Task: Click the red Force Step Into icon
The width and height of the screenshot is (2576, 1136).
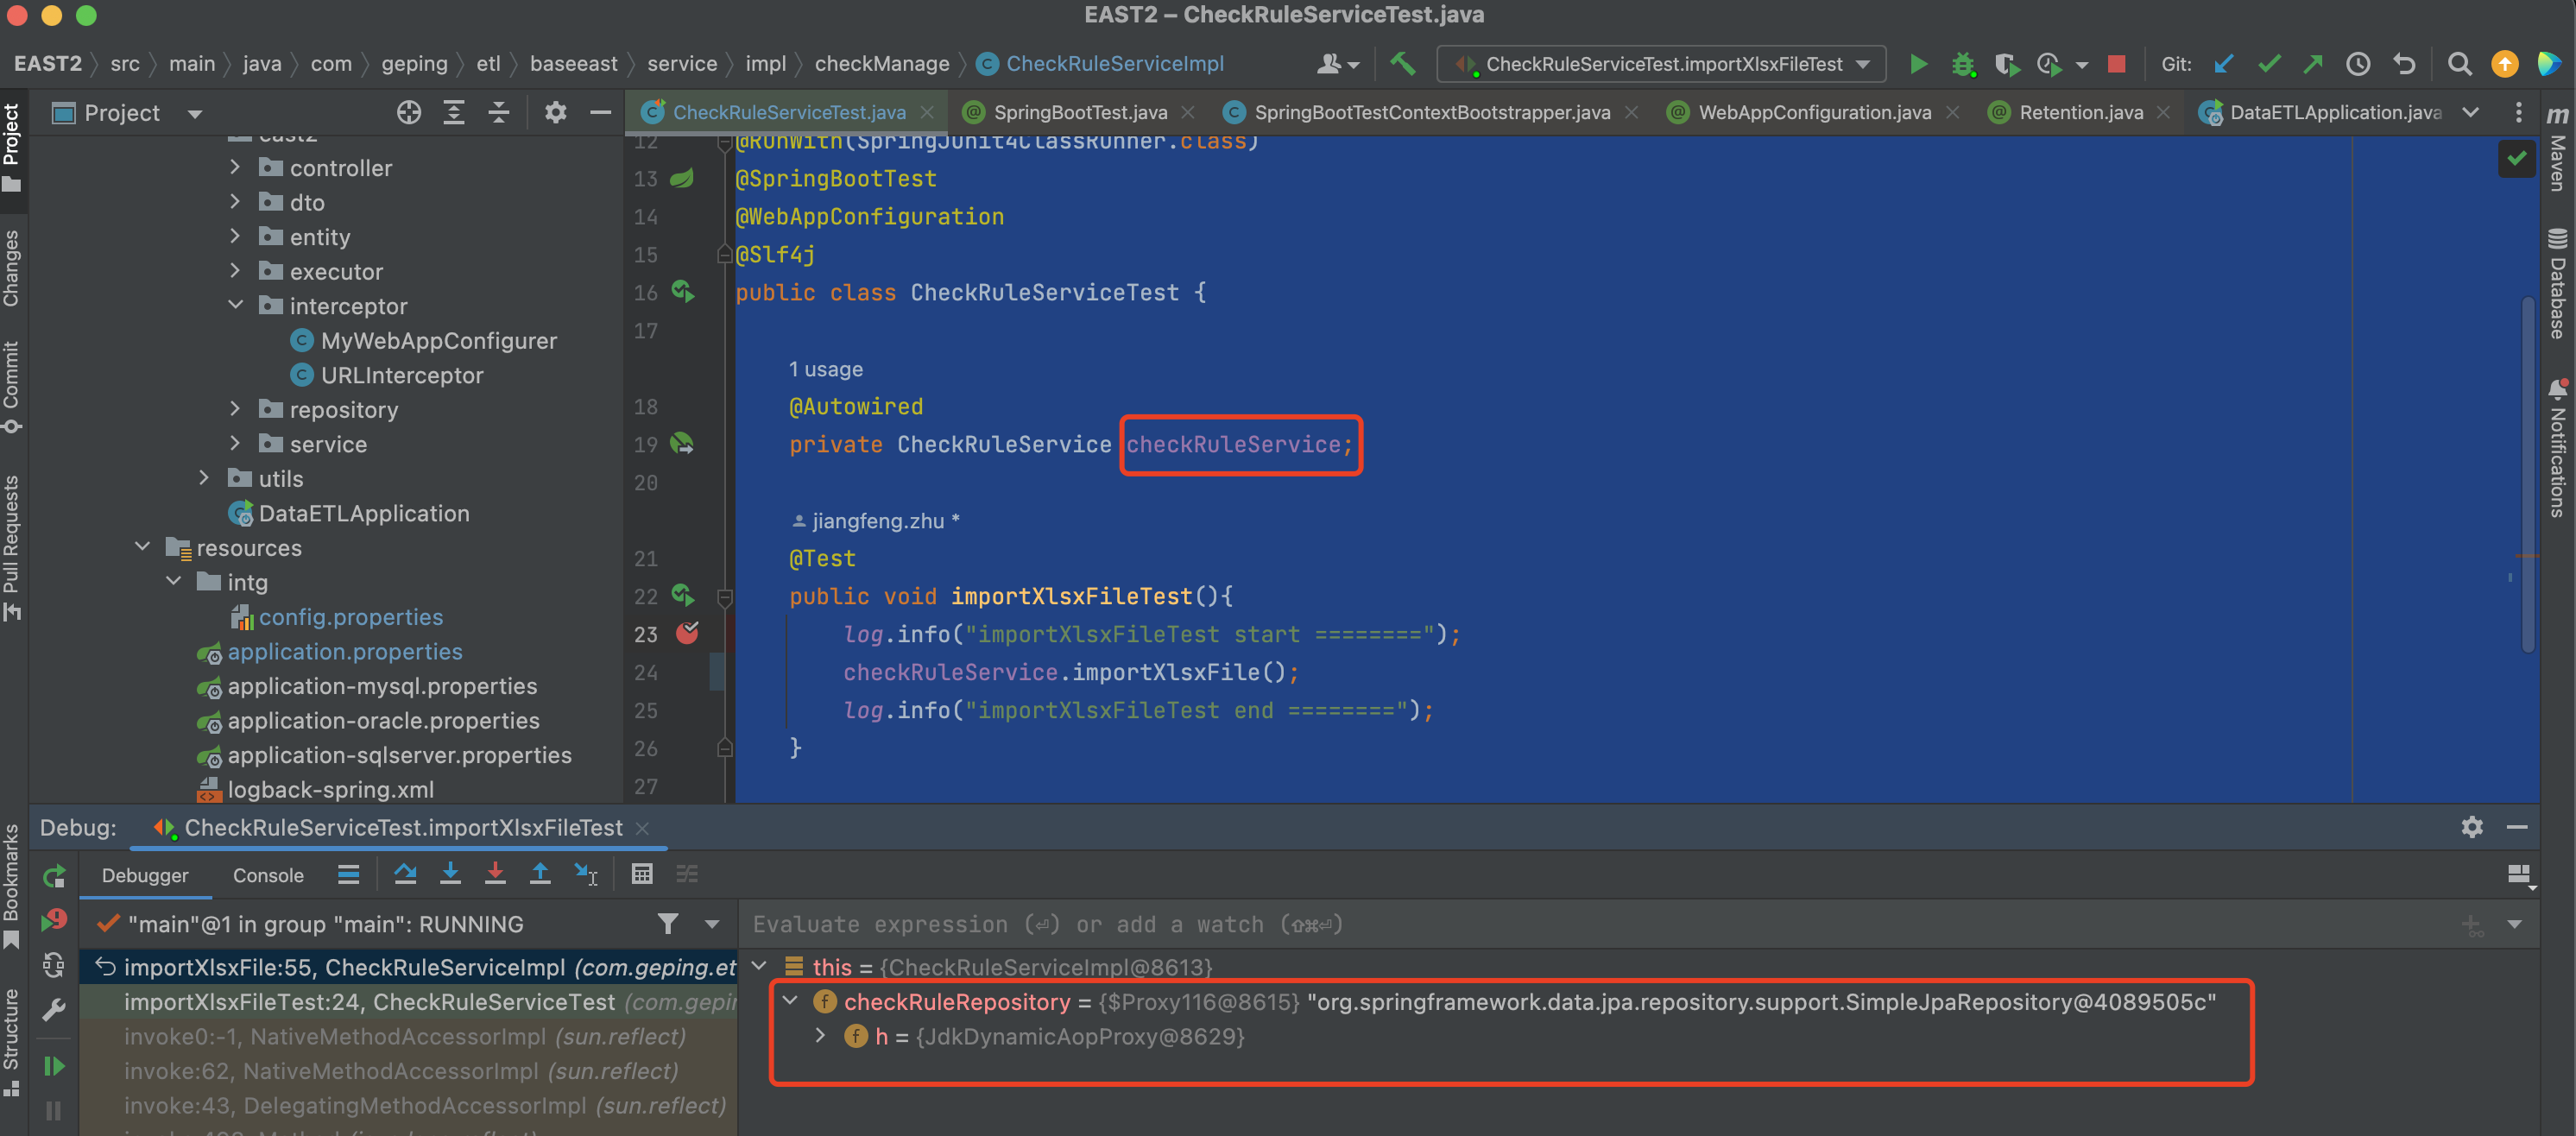Action: (495, 874)
